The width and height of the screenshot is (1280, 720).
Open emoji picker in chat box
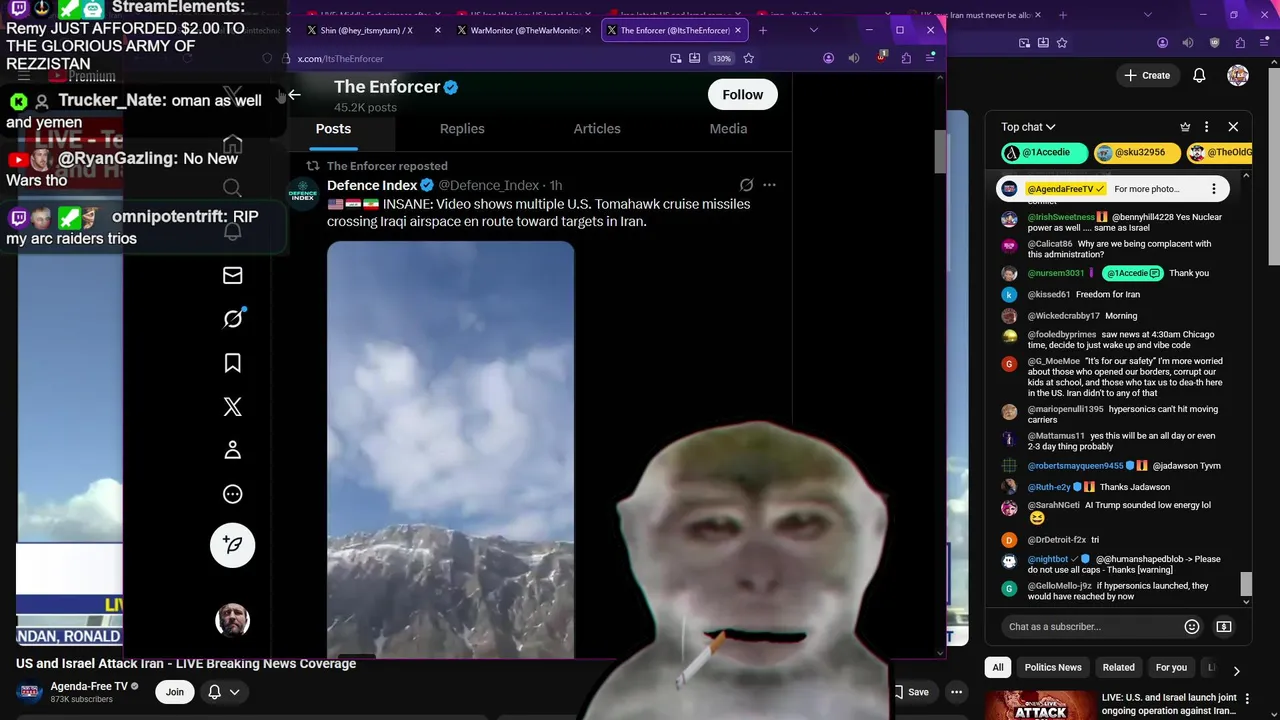click(1191, 626)
